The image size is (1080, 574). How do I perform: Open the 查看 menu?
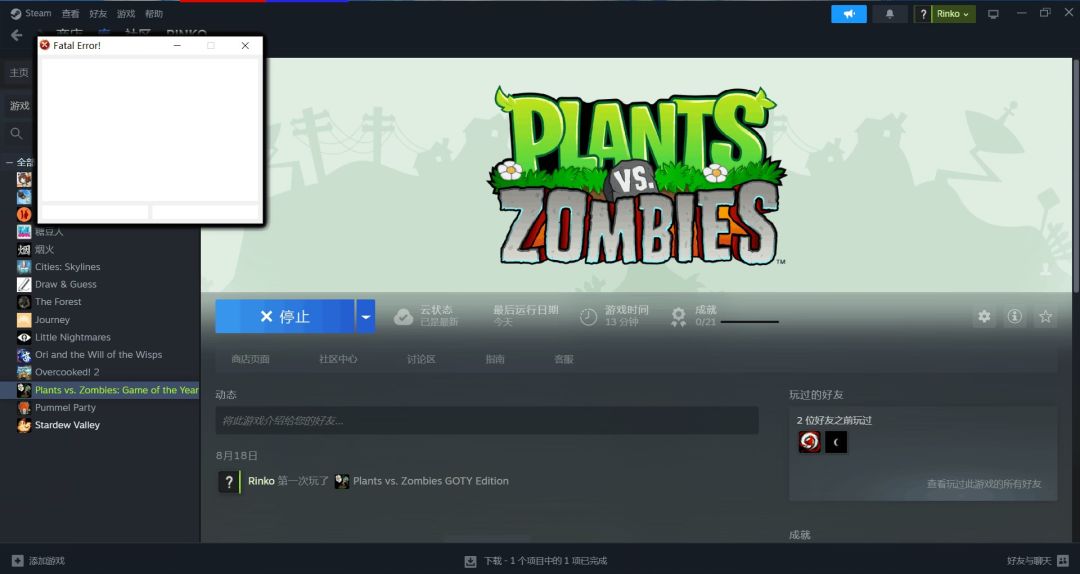pyautogui.click(x=70, y=14)
